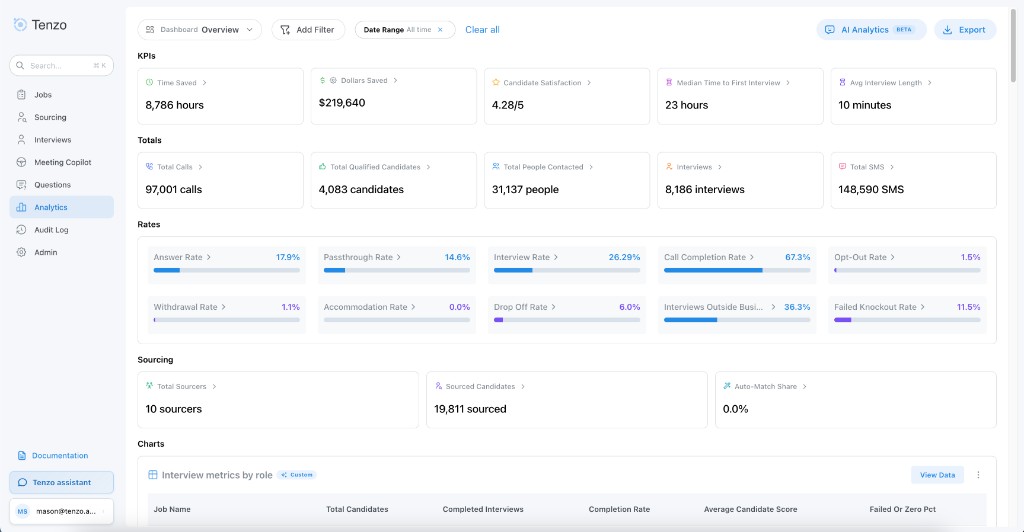The height and width of the screenshot is (532, 1024).
Task: Open Interviews in the sidebar
Action: coord(61,140)
